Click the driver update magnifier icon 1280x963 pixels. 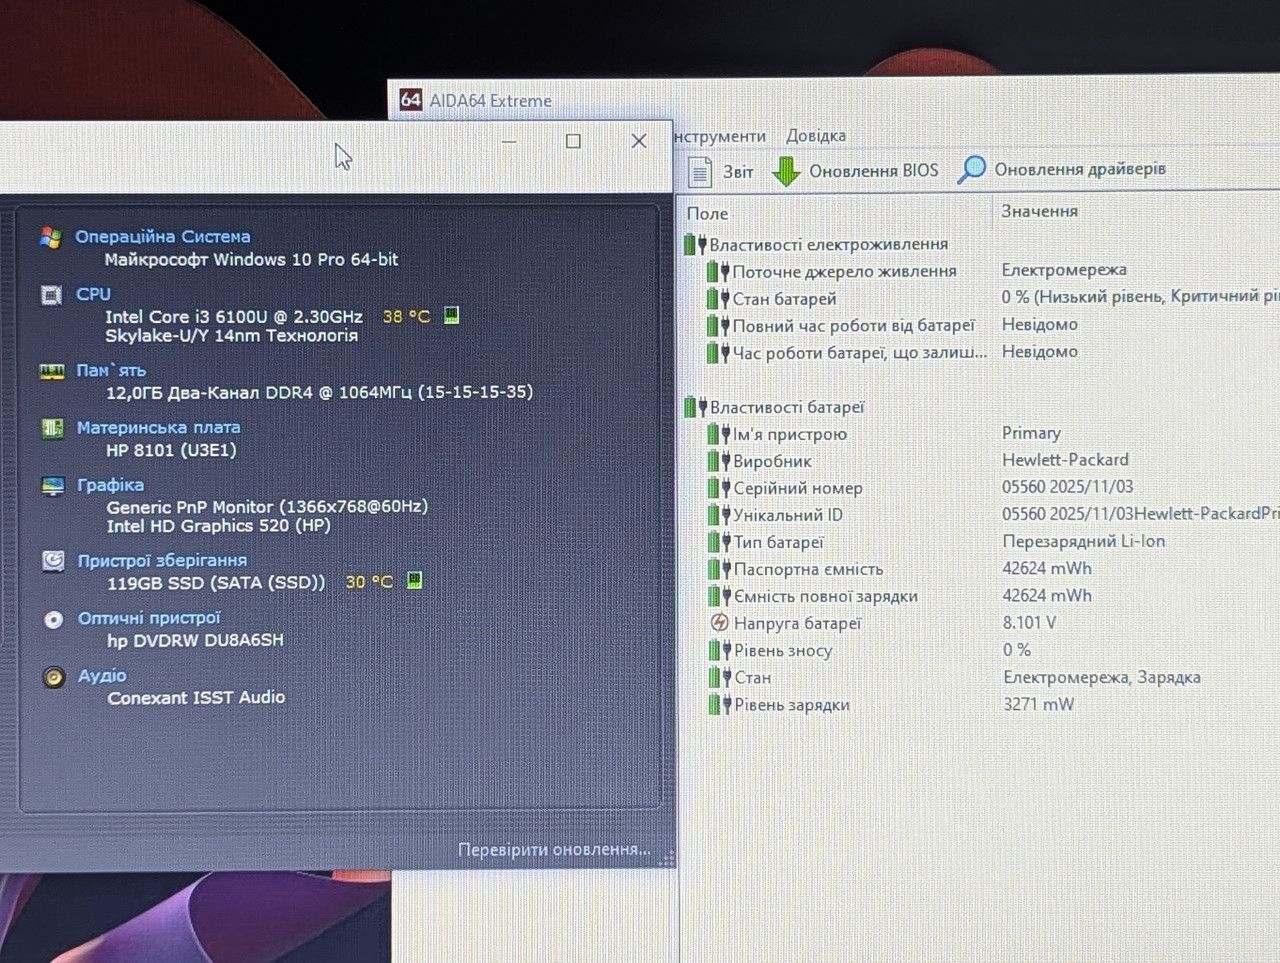(x=971, y=170)
